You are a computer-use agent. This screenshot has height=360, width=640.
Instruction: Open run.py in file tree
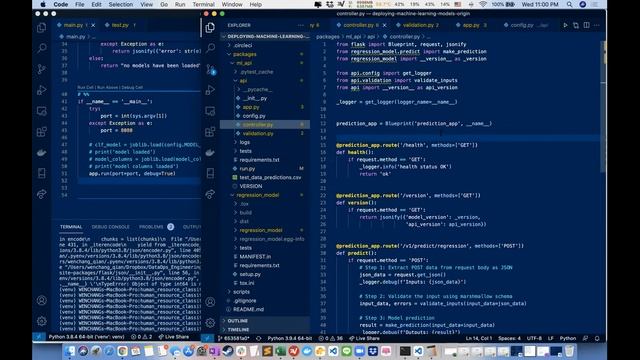pos(247,169)
